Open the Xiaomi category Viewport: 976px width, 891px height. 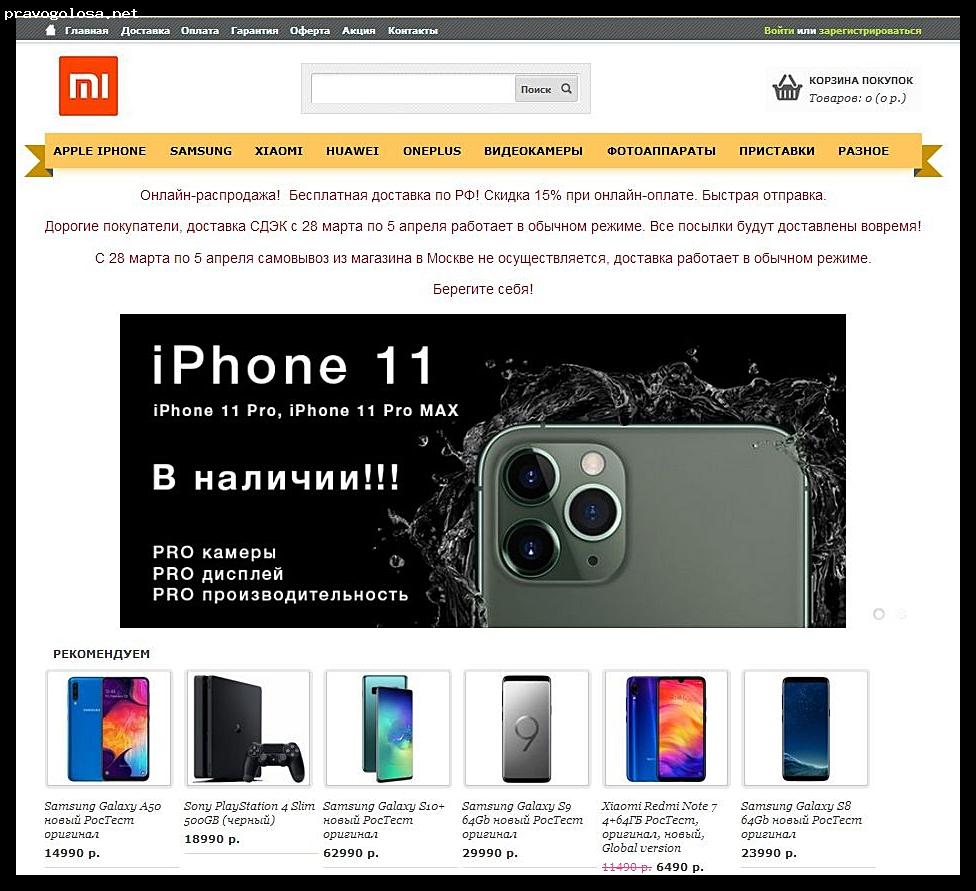click(x=279, y=151)
